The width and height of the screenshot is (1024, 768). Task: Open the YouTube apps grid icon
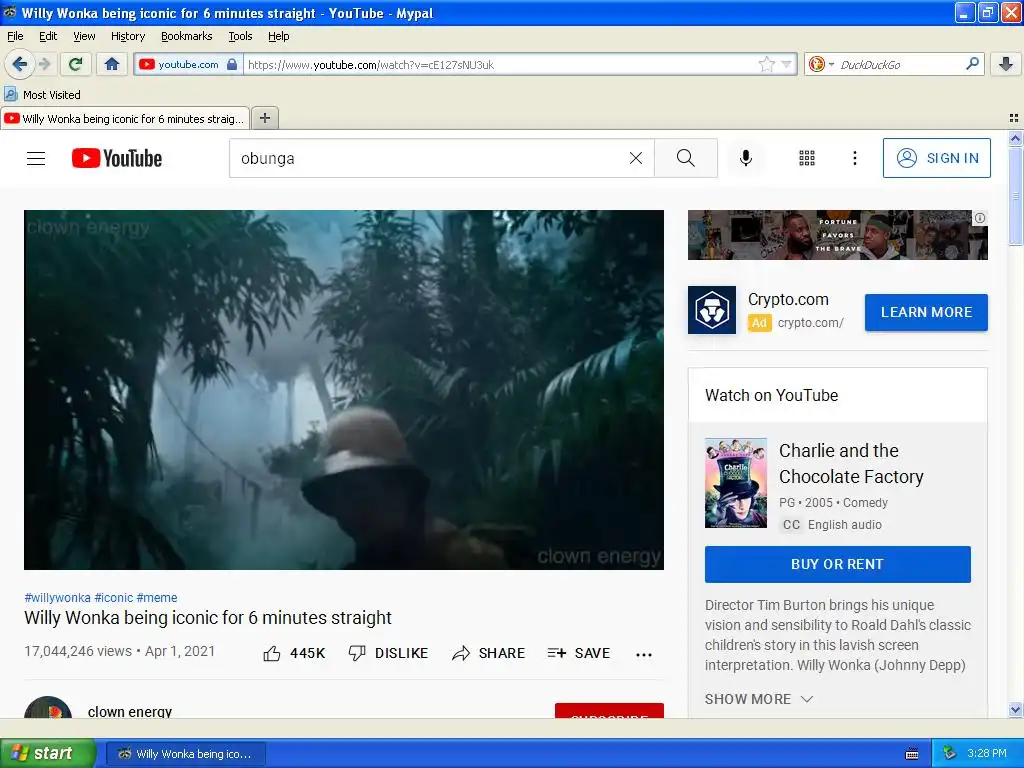tap(807, 158)
